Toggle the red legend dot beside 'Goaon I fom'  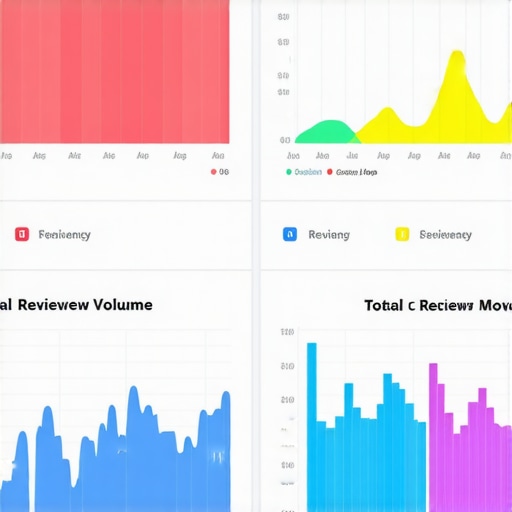[x=330, y=172]
